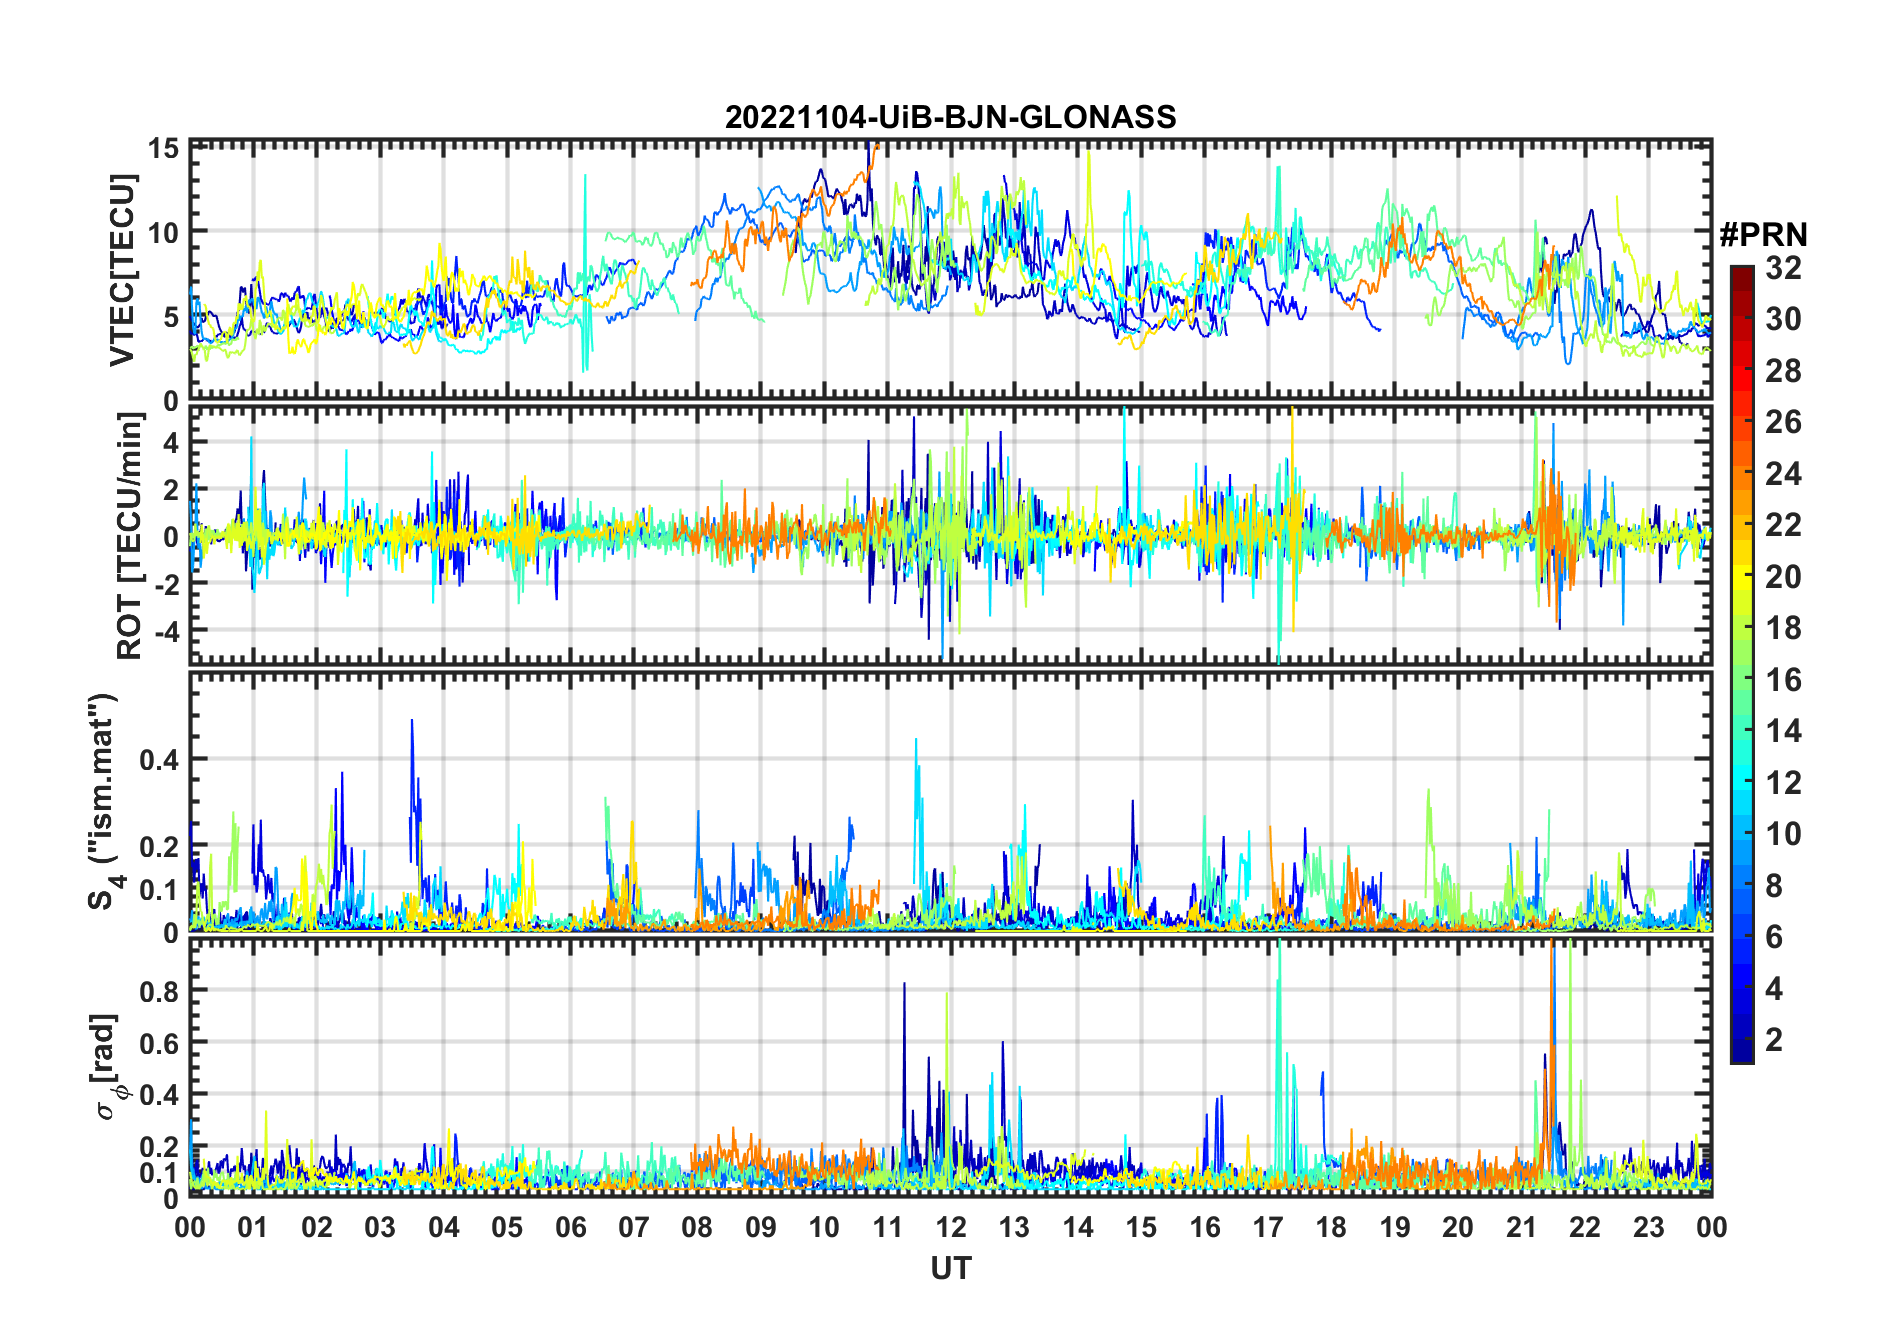This screenshot has width=1902, height=1330.
Task: Click the sigma phi axis tick label 0.4
Action: (159, 1094)
